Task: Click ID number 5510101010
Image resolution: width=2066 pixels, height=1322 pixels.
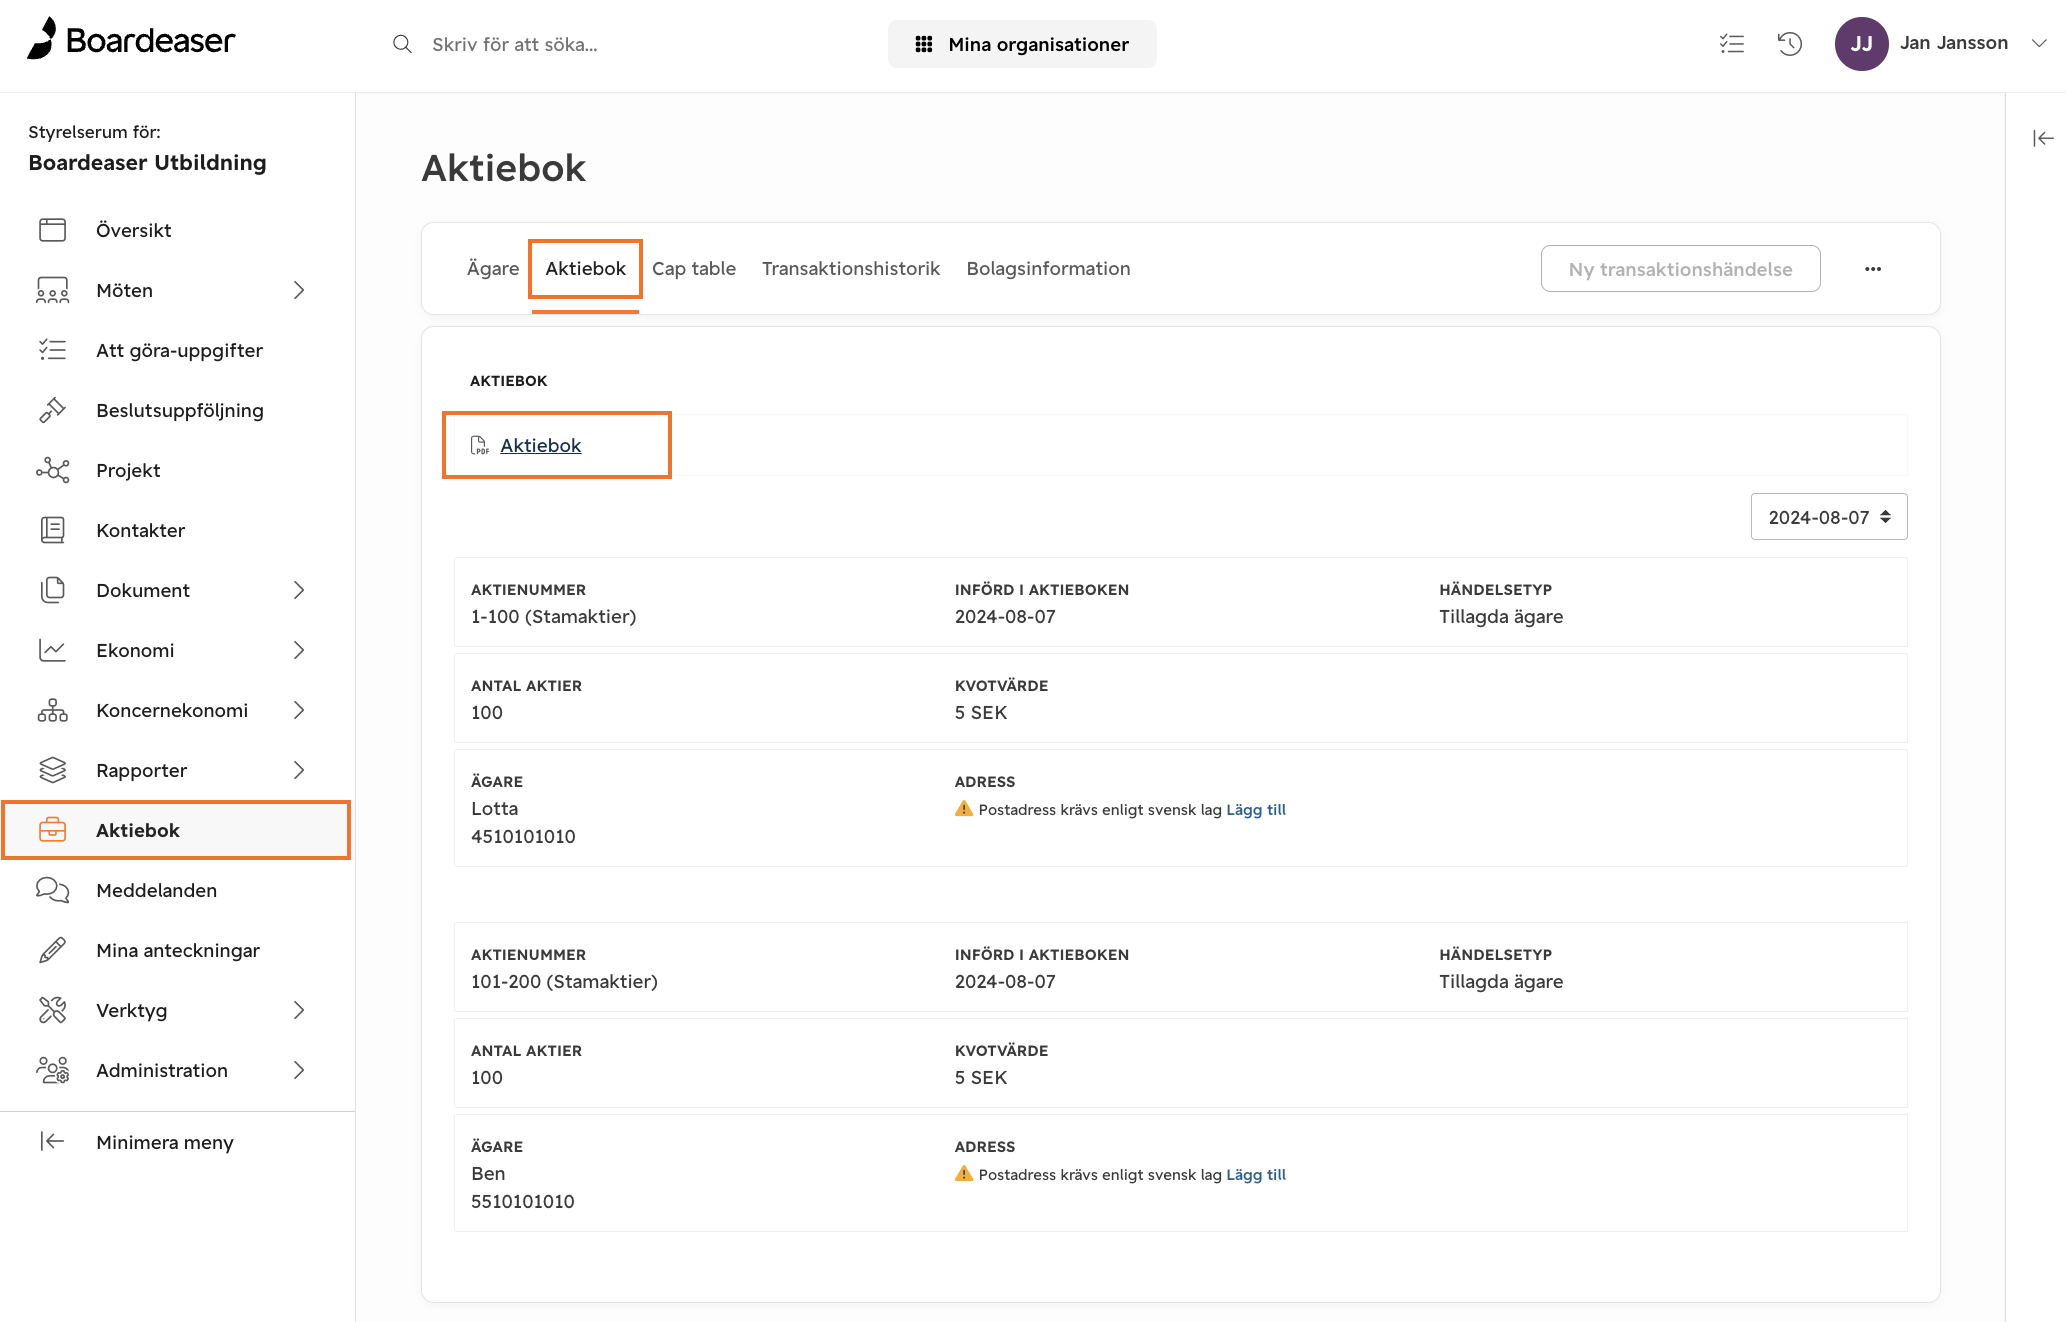Action: (523, 1201)
